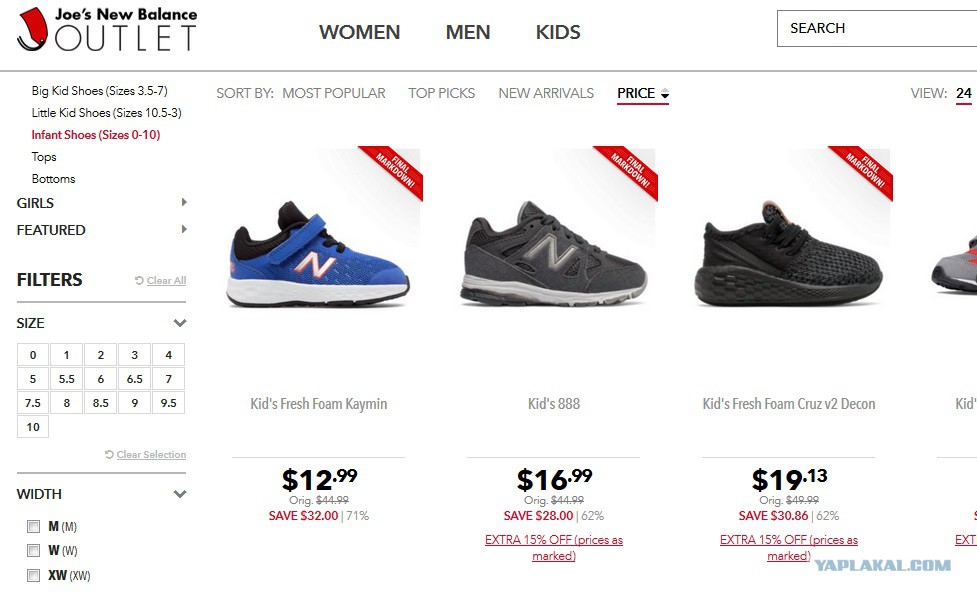Viewport: 977px width, 595px height.
Task: Open the Women menu
Action: tap(359, 32)
